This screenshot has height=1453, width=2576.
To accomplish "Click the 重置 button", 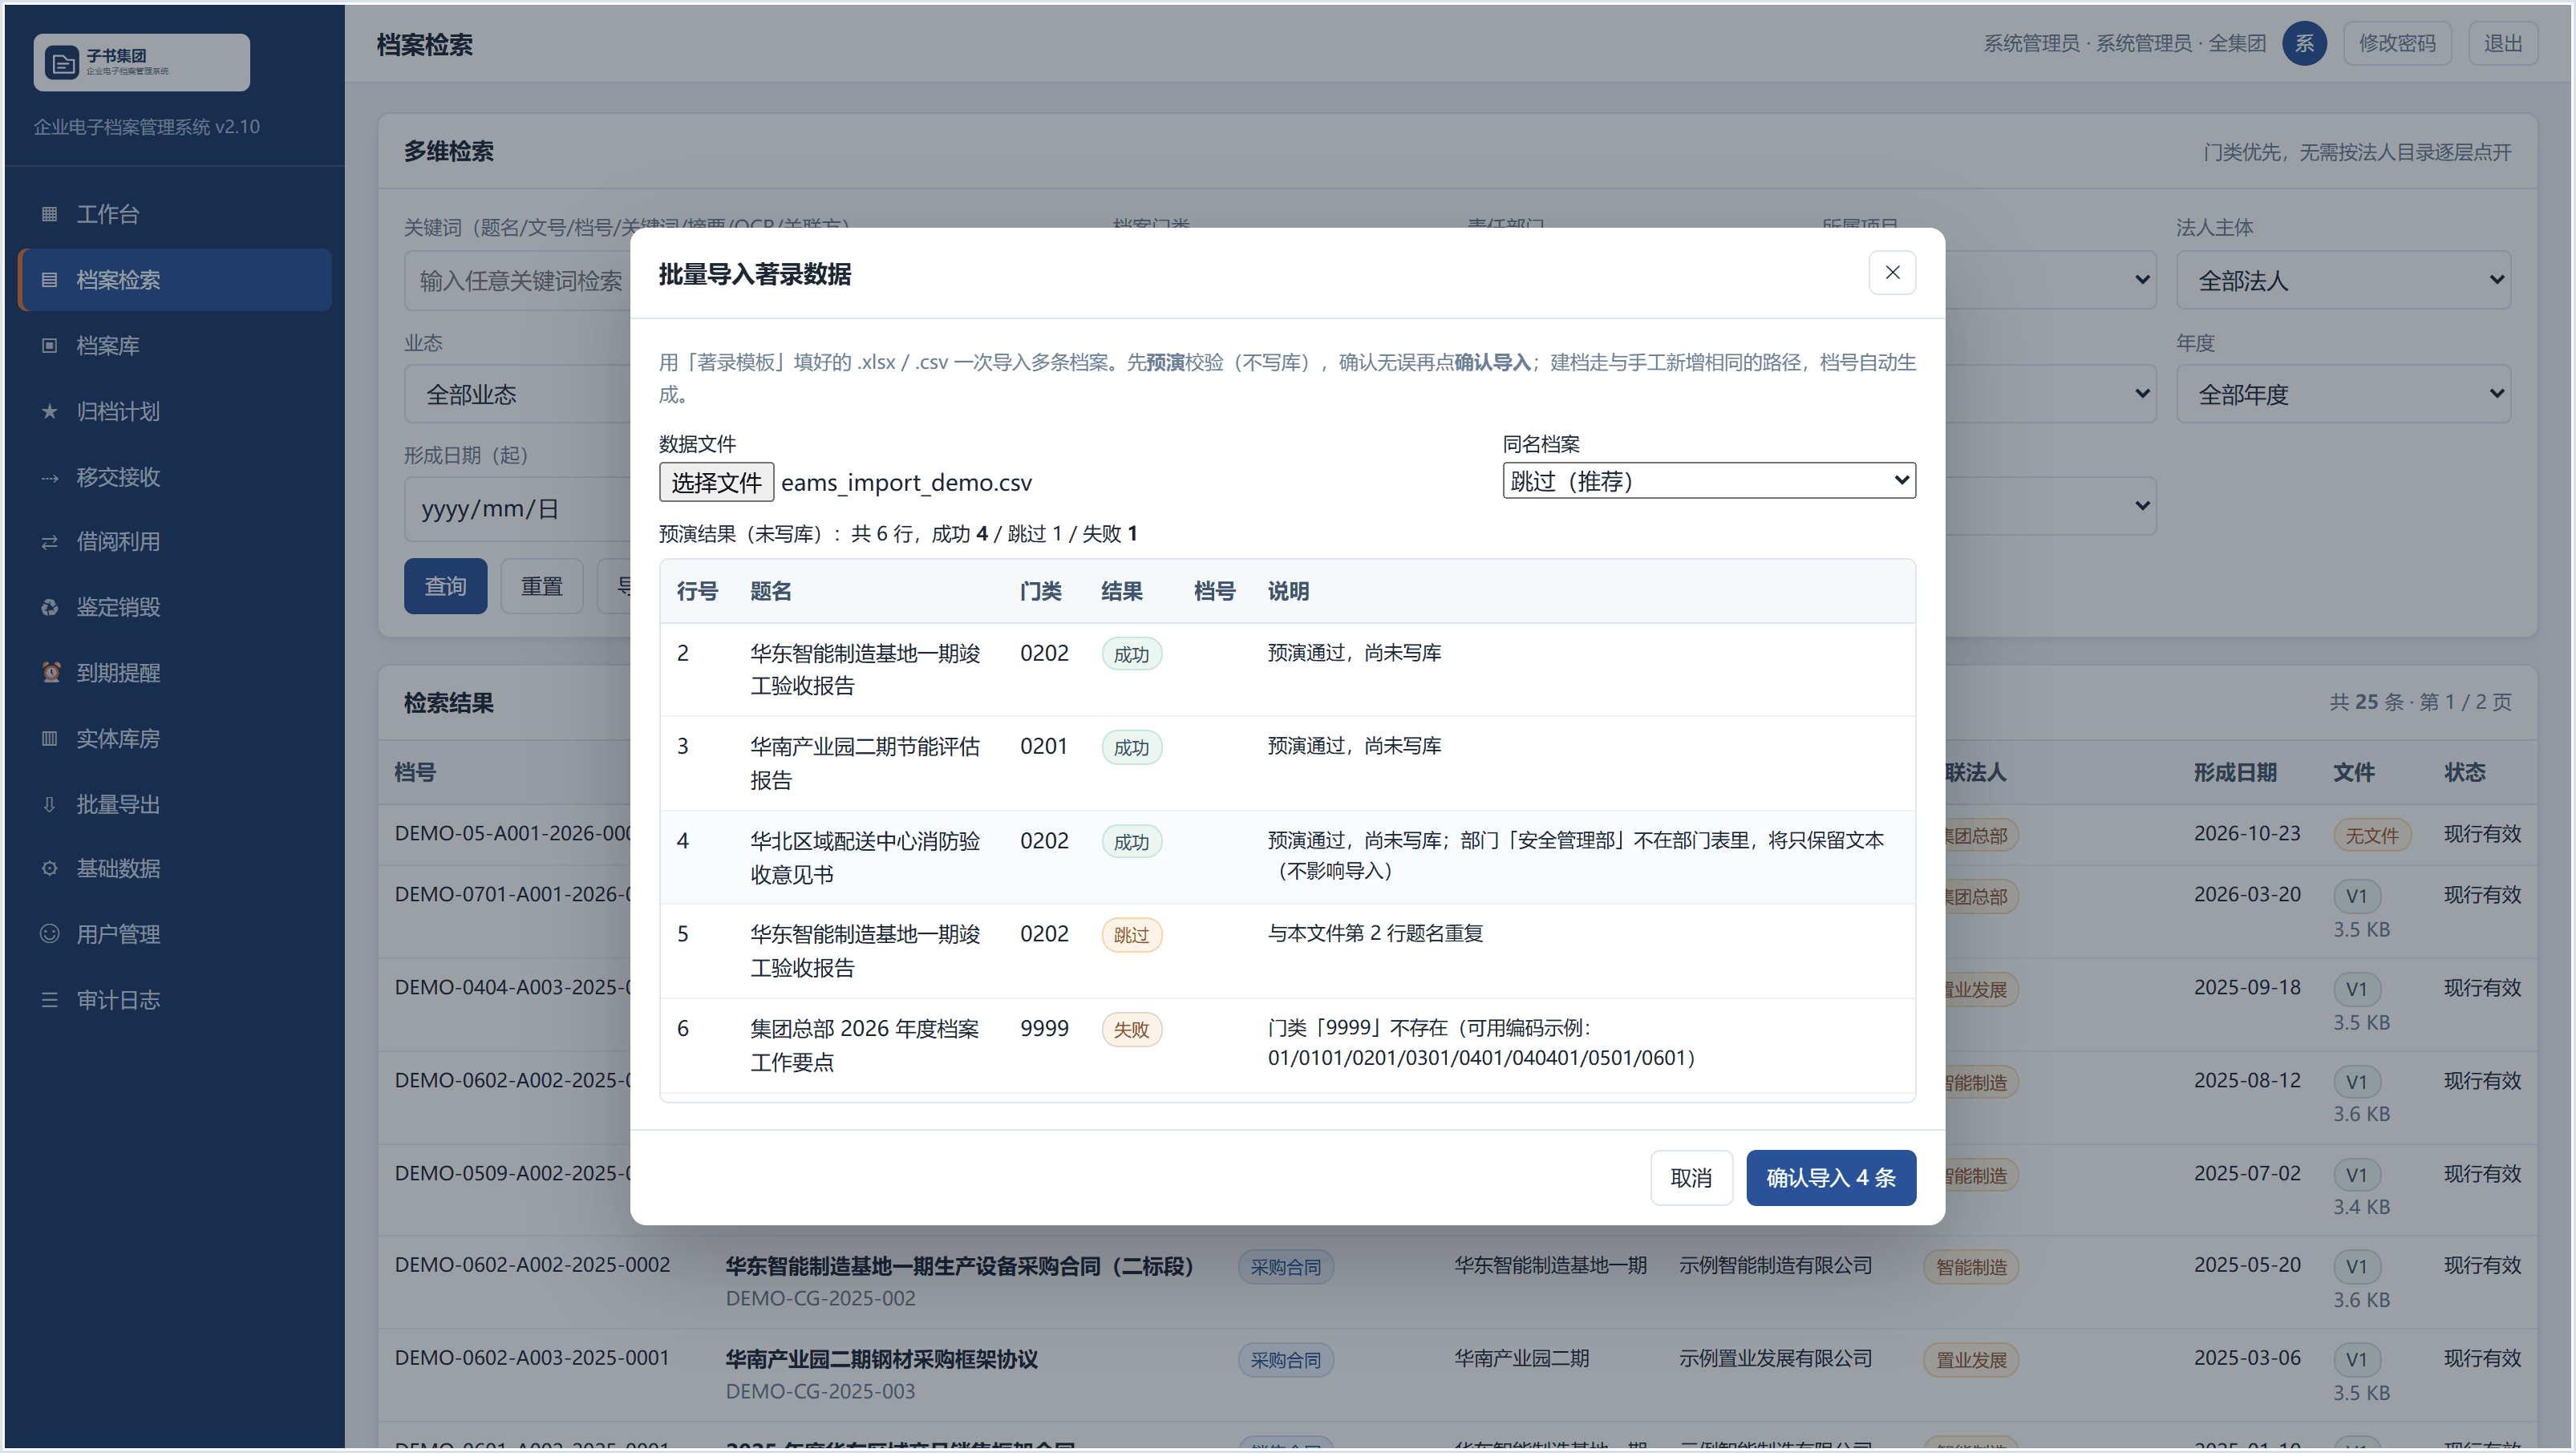I will click(542, 586).
